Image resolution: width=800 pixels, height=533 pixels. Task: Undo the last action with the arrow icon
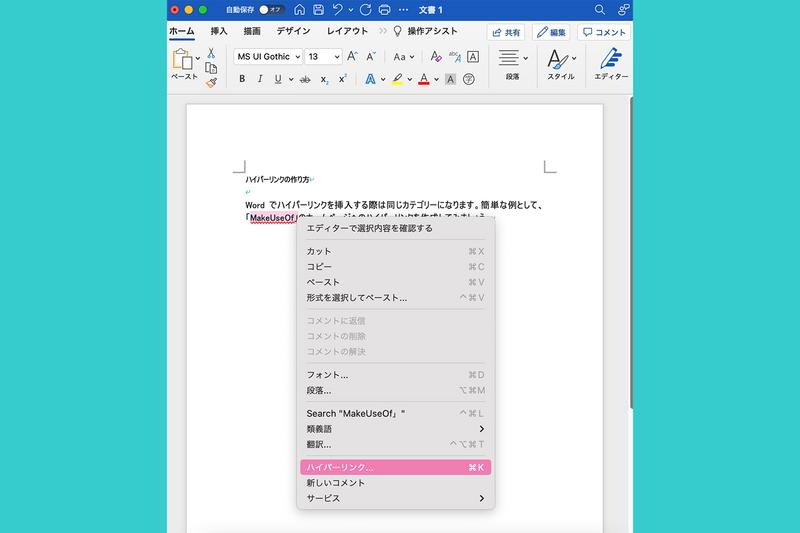tap(337, 10)
